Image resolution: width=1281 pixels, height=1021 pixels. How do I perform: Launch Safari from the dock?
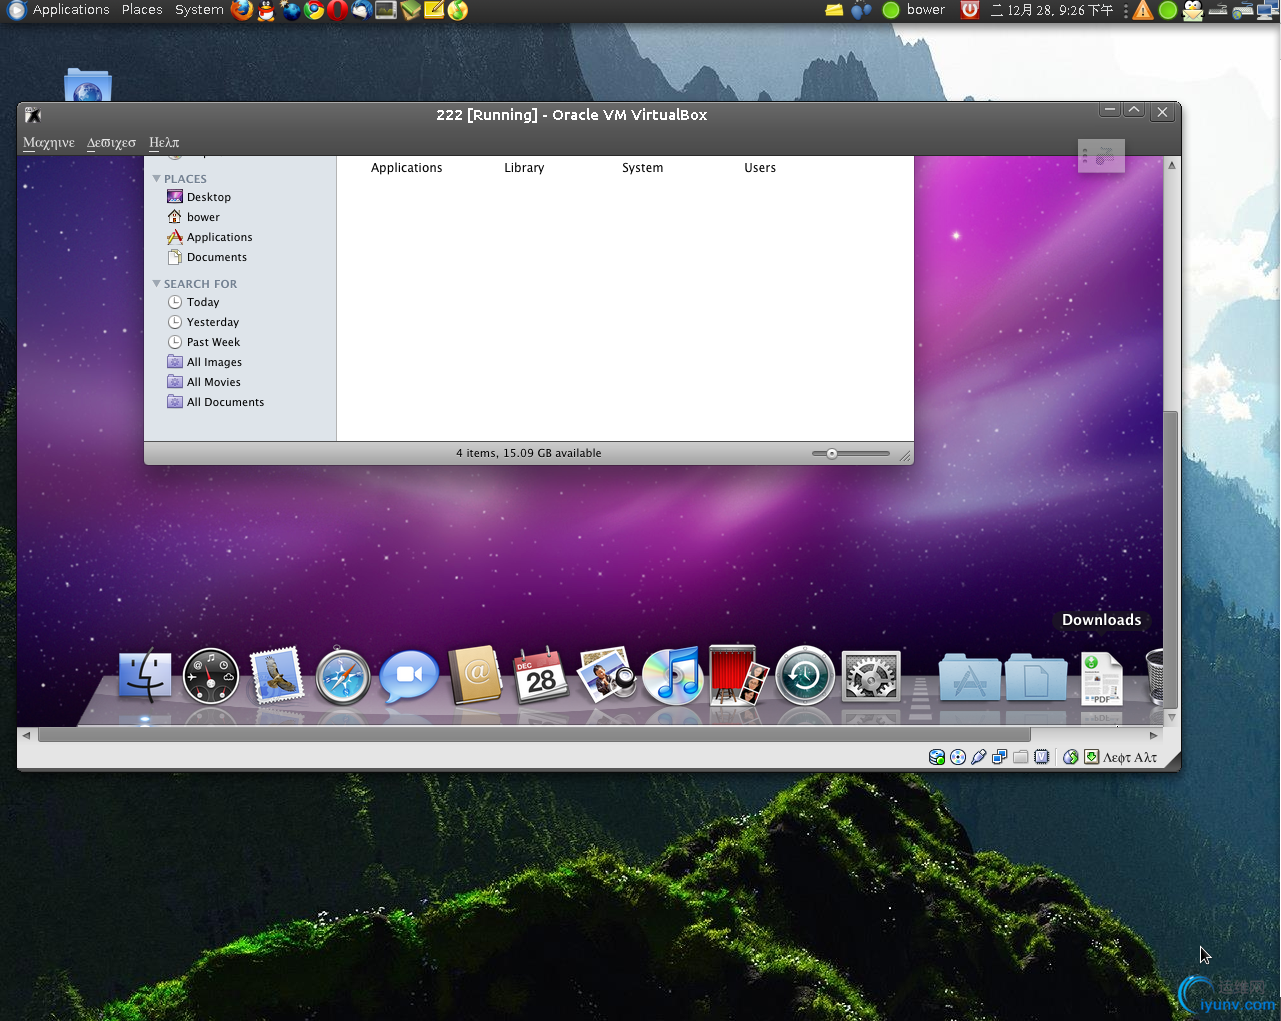[x=343, y=677]
